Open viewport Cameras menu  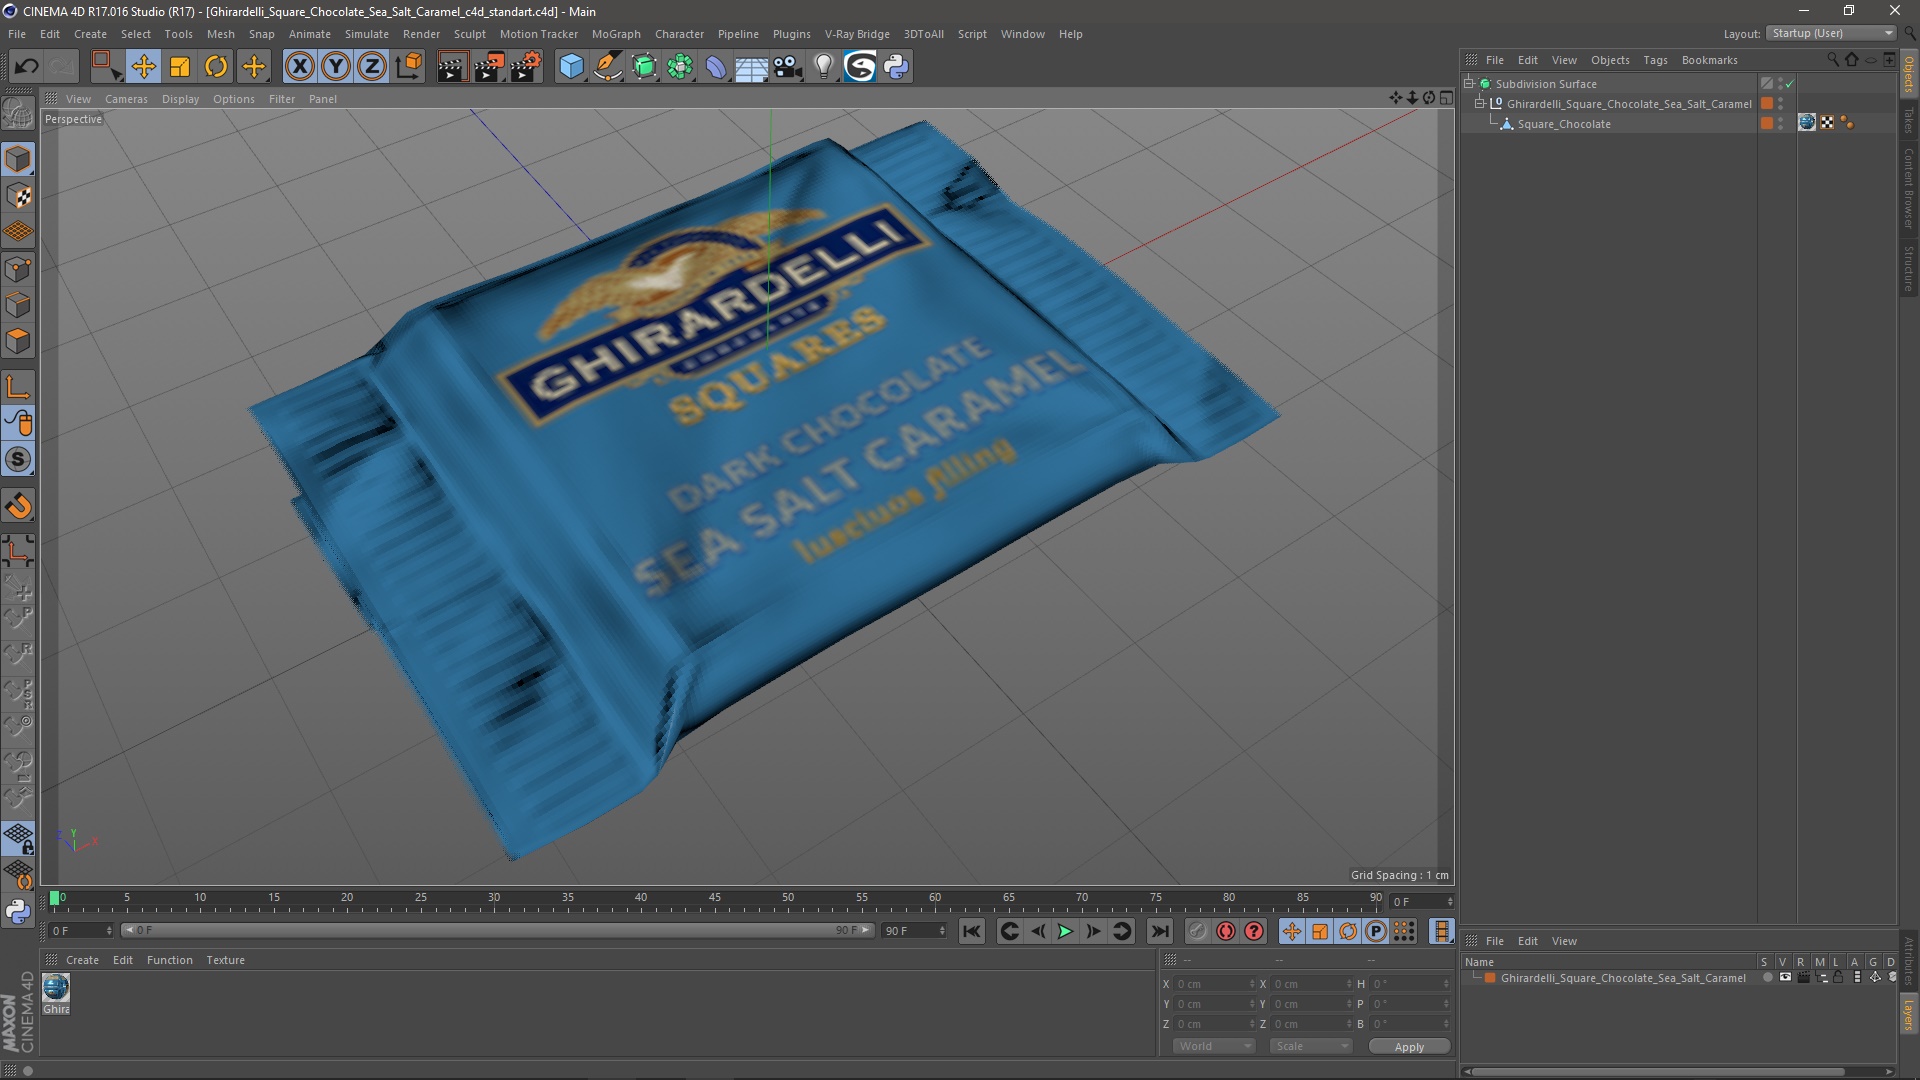(126, 99)
